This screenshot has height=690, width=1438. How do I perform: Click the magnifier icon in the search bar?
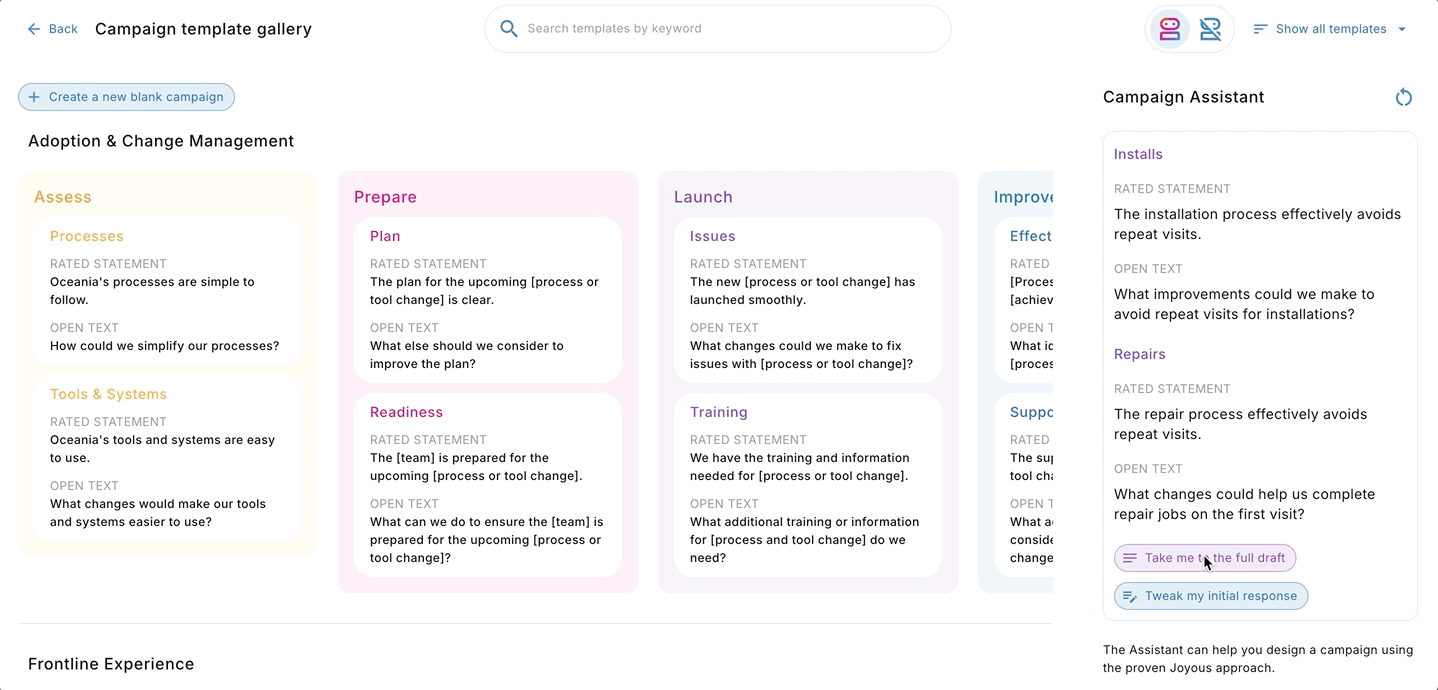click(x=509, y=29)
